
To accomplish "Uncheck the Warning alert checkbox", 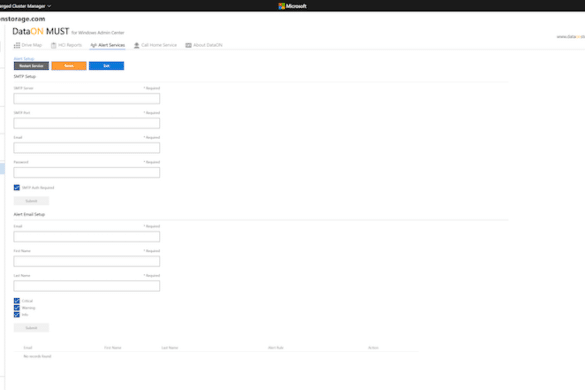I will [x=17, y=308].
